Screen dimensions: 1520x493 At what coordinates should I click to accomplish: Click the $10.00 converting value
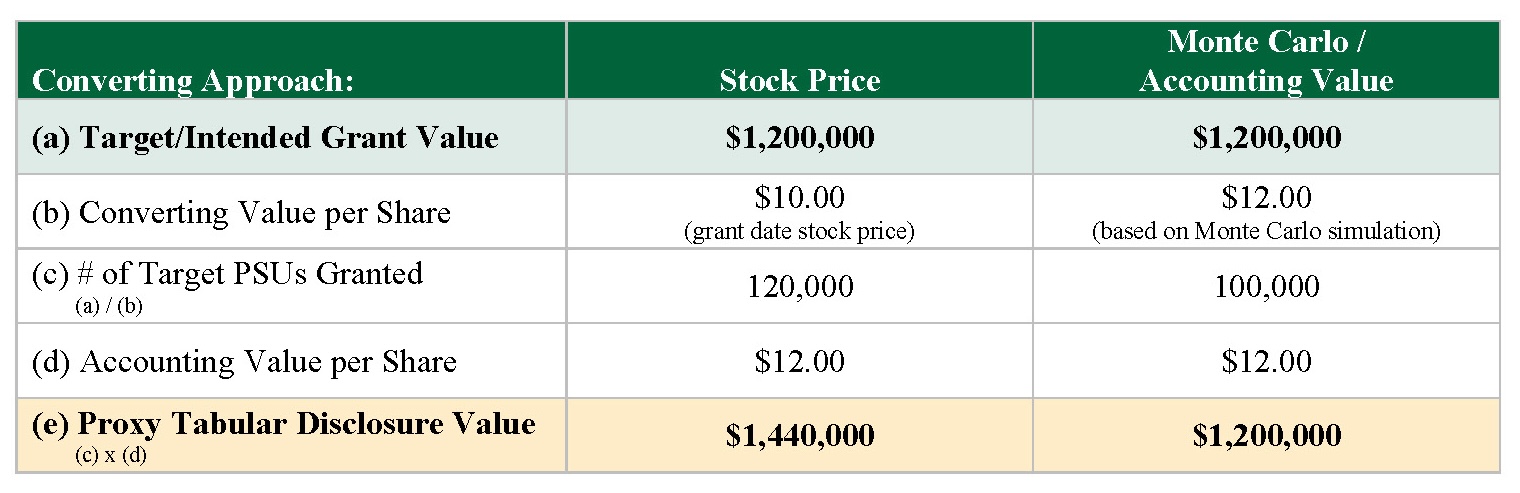[799, 197]
